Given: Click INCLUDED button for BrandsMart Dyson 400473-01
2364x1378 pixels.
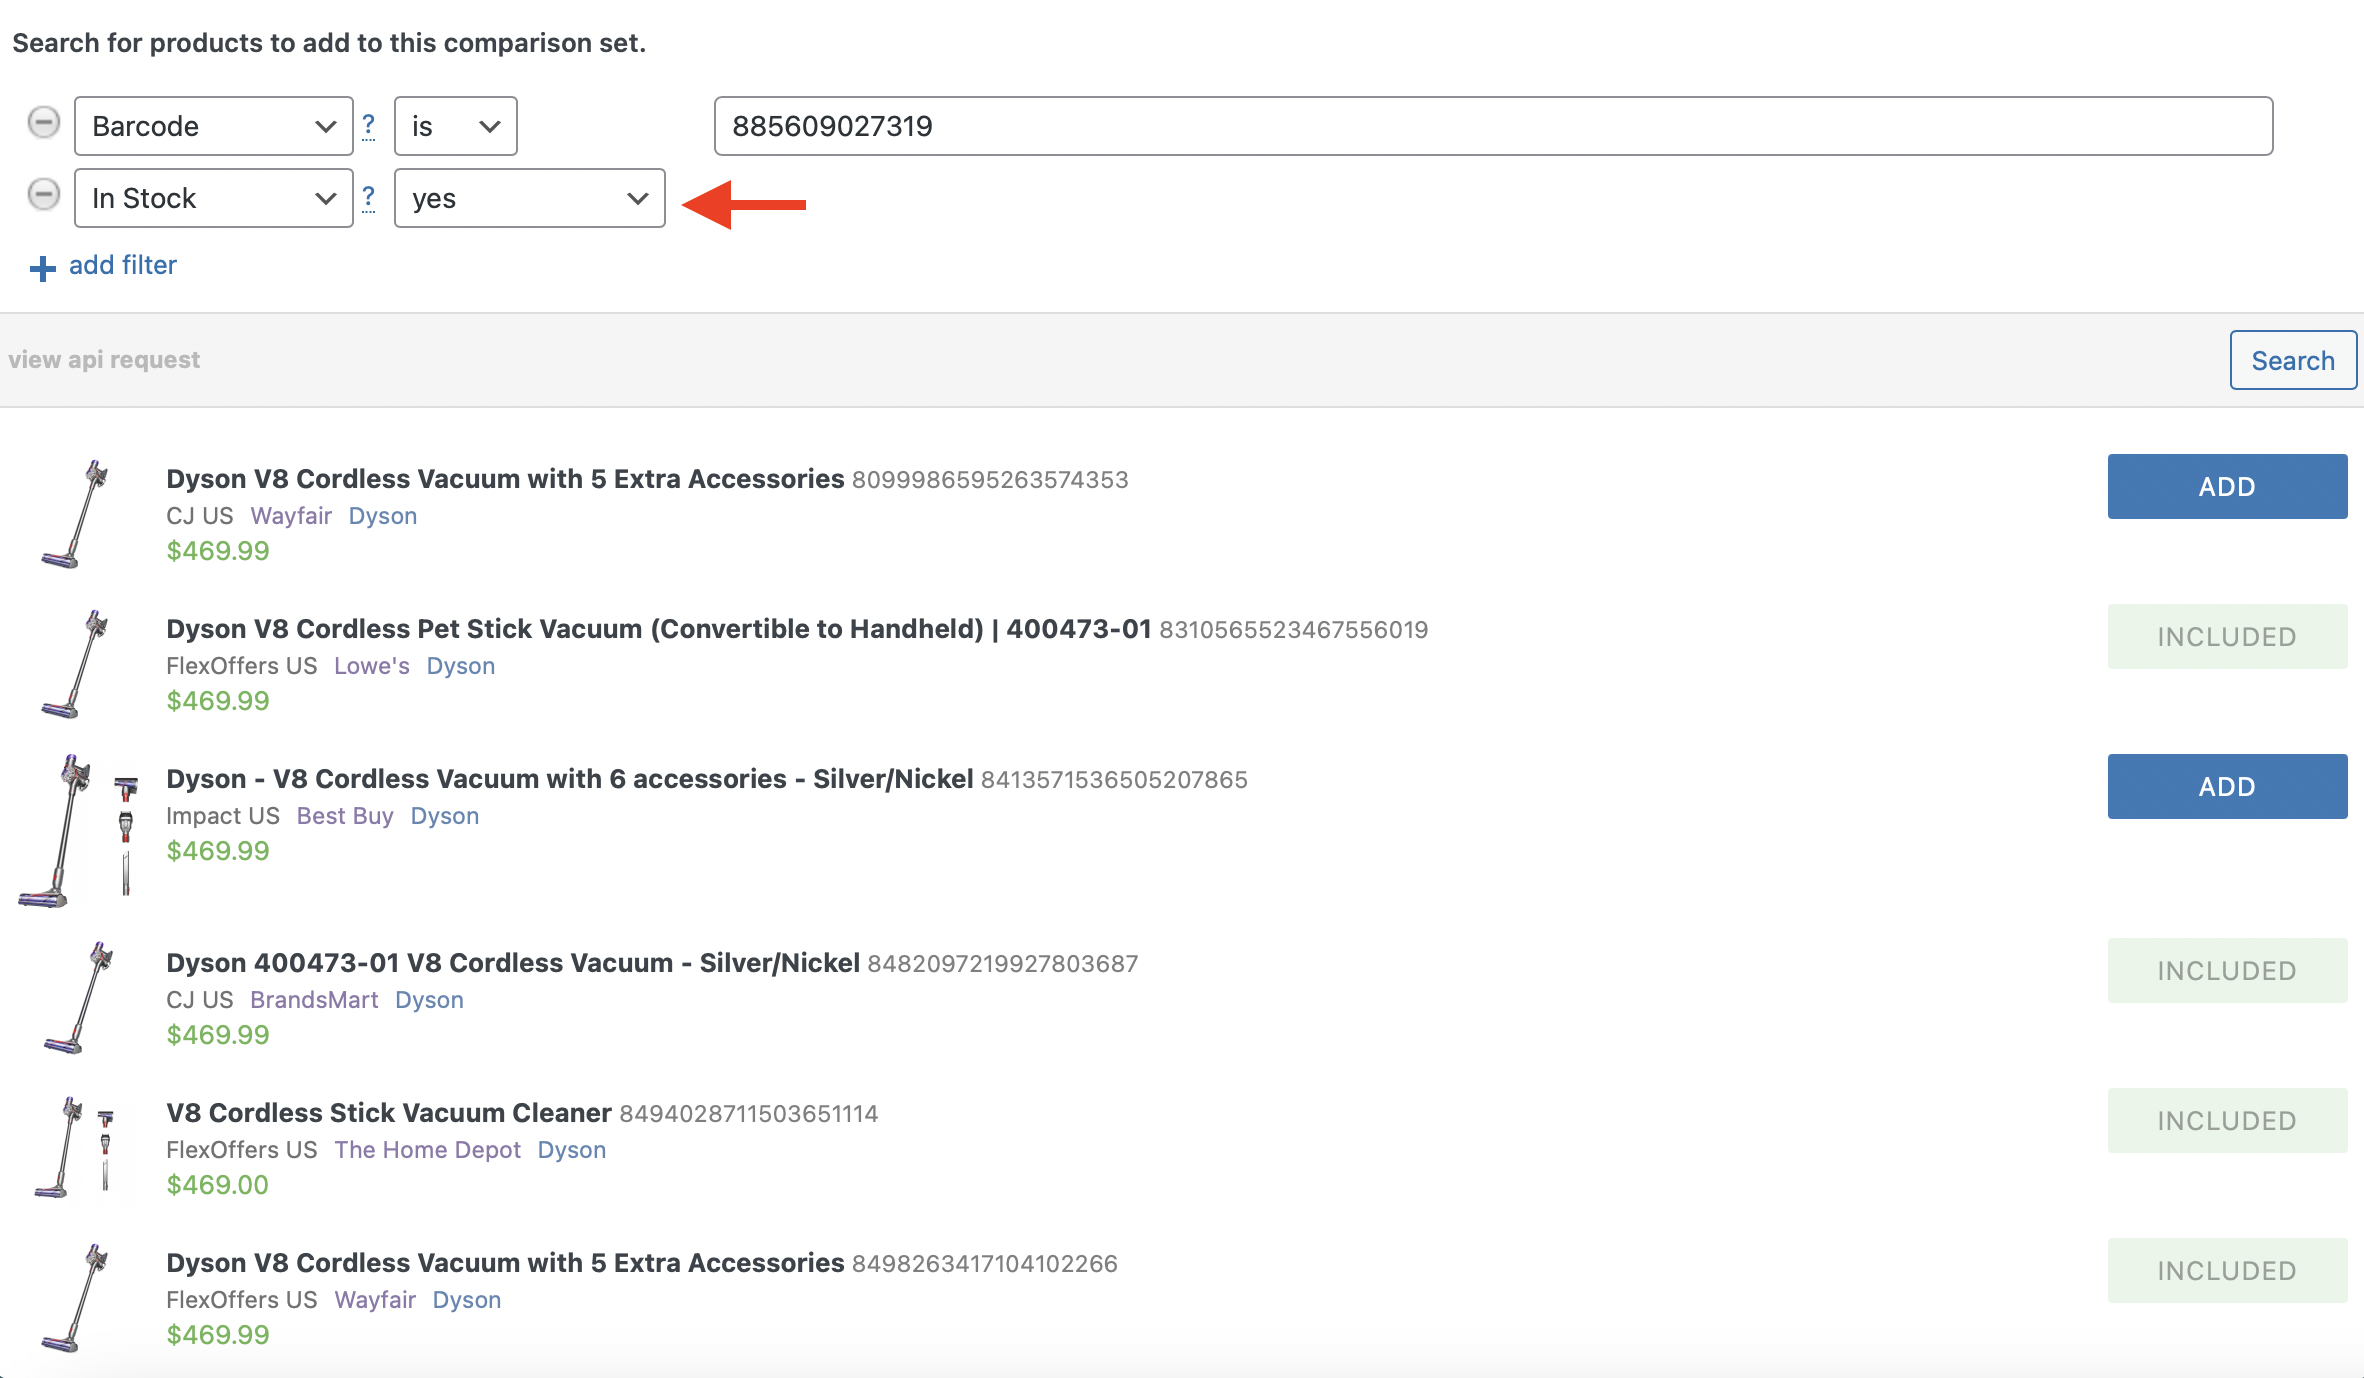Looking at the screenshot, I should (x=2227, y=971).
